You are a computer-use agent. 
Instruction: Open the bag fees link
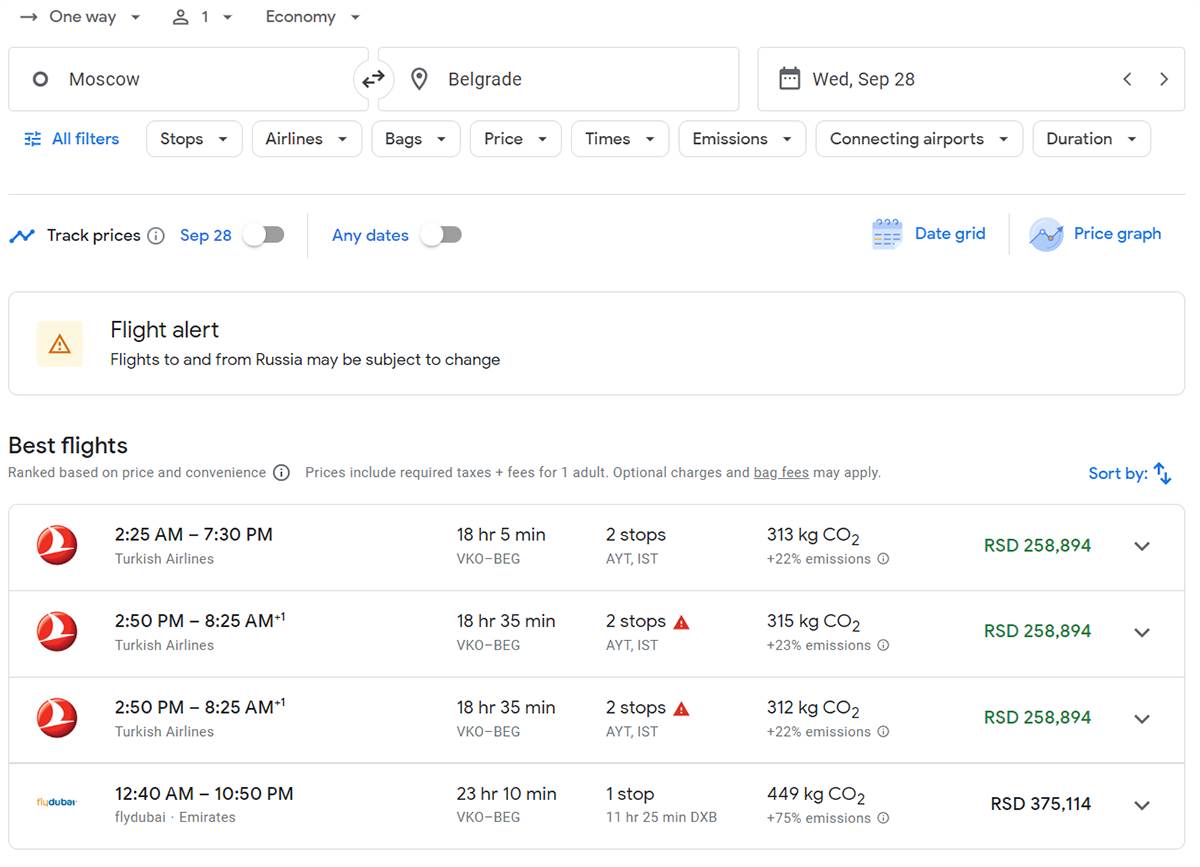pyautogui.click(x=781, y=473)
